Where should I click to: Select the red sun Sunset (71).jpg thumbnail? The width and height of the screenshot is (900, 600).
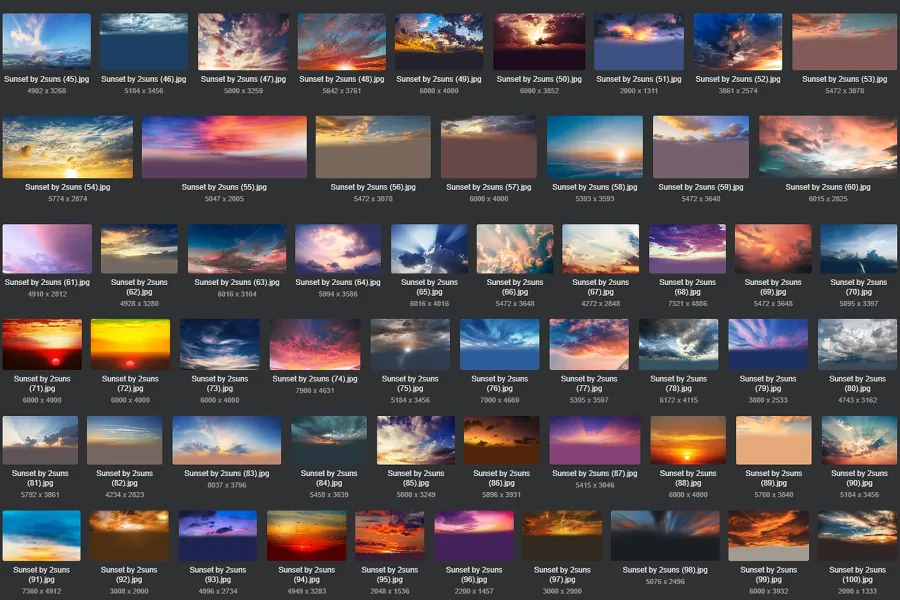point(42,345)
